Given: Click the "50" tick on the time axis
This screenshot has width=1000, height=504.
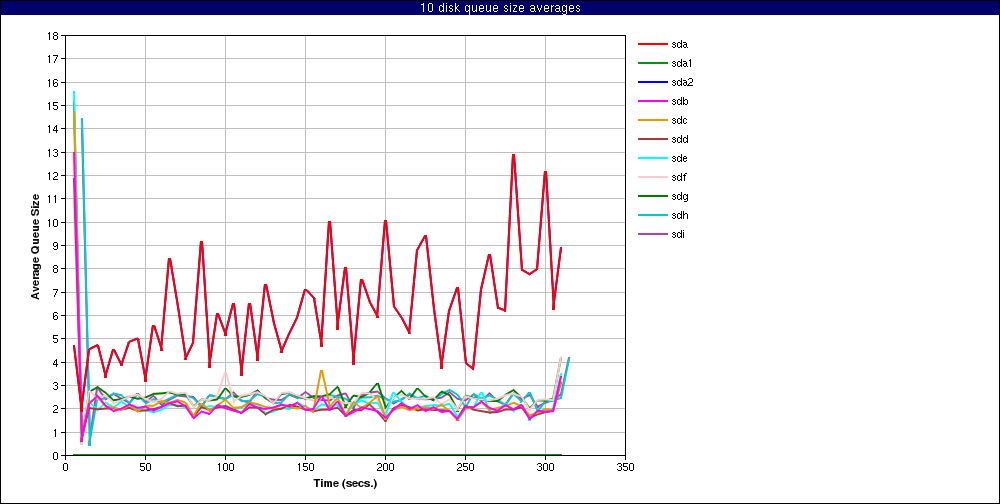Looking at the screenshot, I should [145, 467].
